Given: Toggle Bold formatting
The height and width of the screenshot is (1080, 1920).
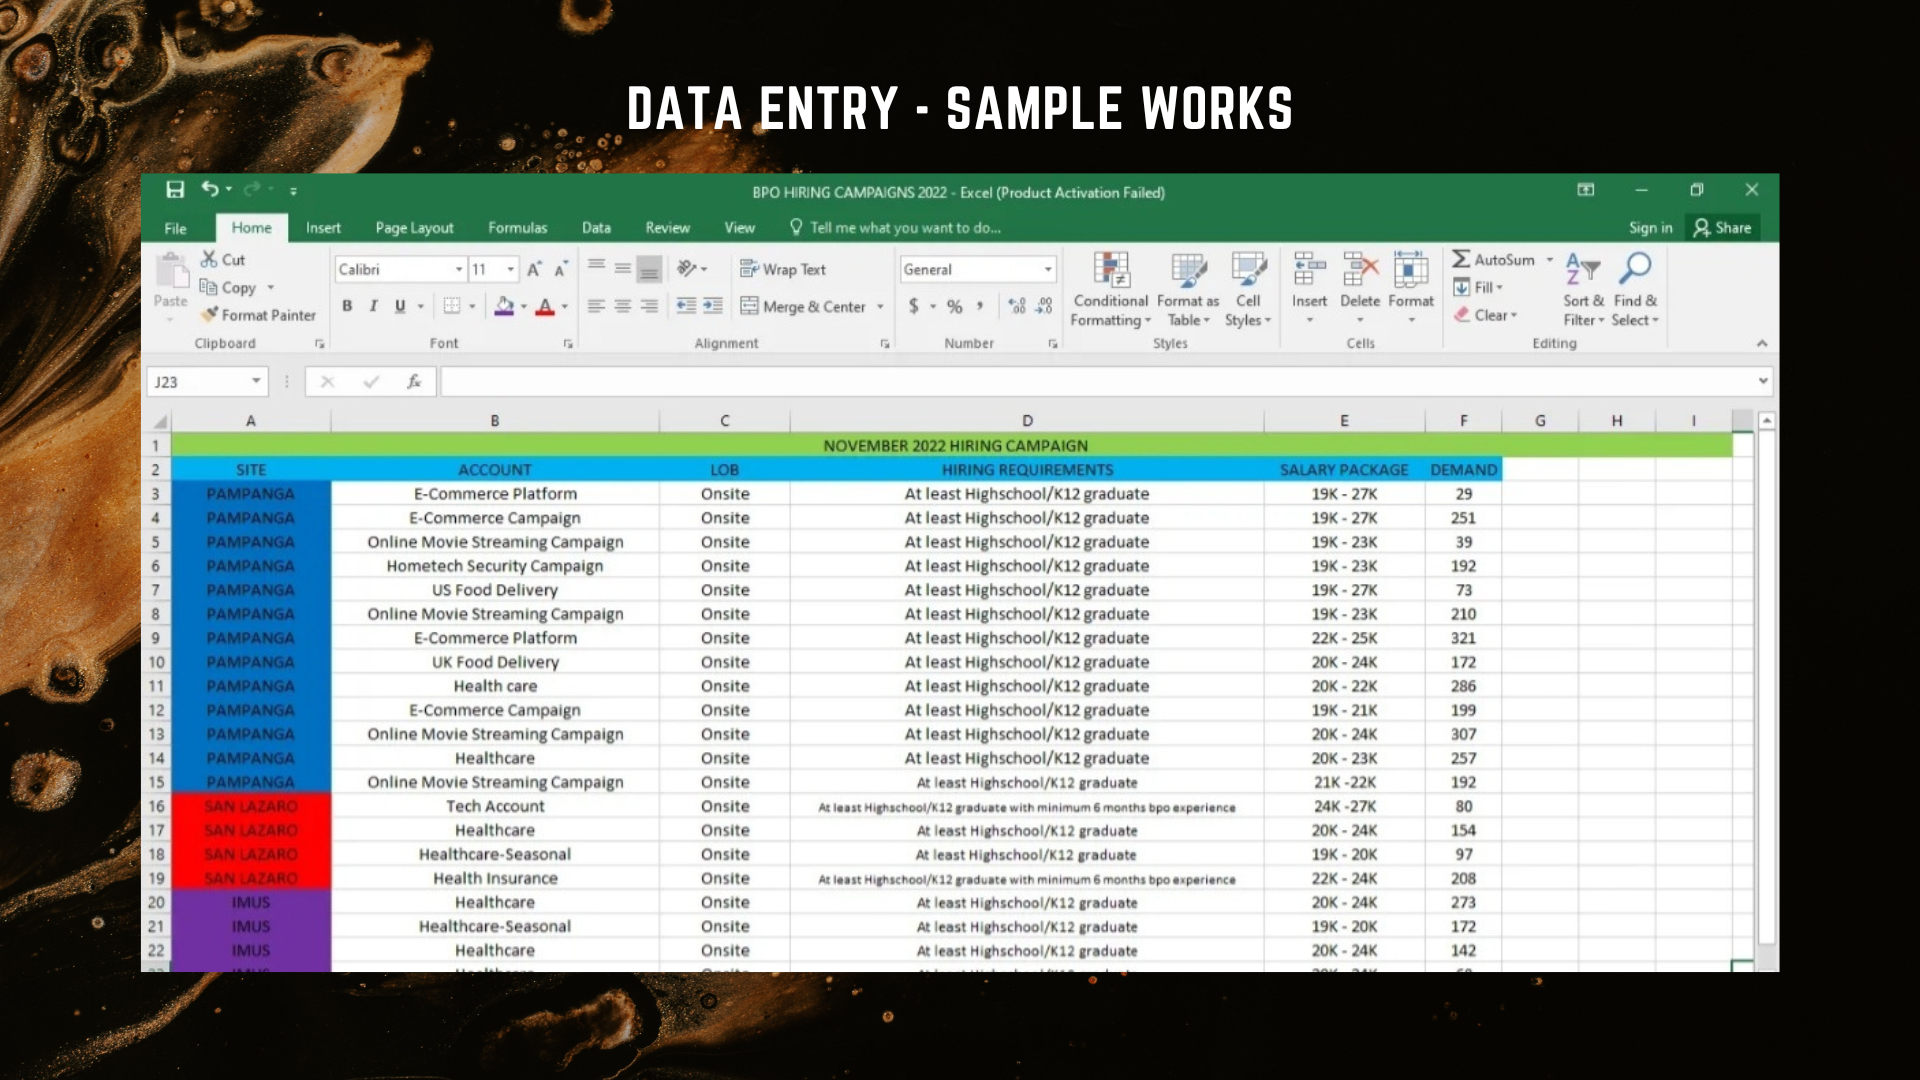Looking at the screenshot, I should pos(347,306).
